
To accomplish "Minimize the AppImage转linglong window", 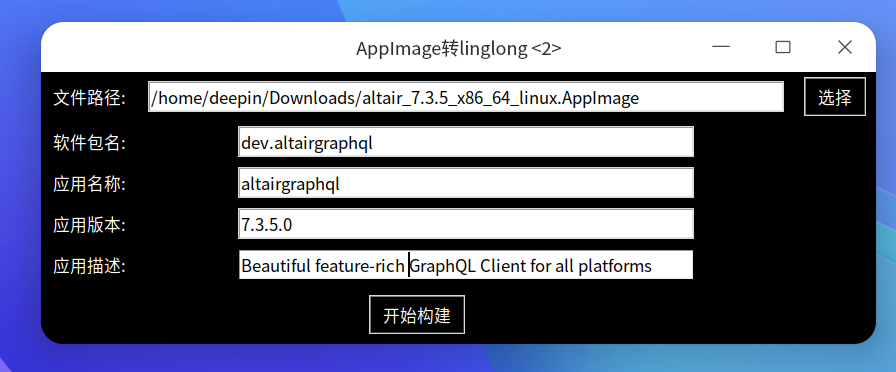I will pos(721,47).
